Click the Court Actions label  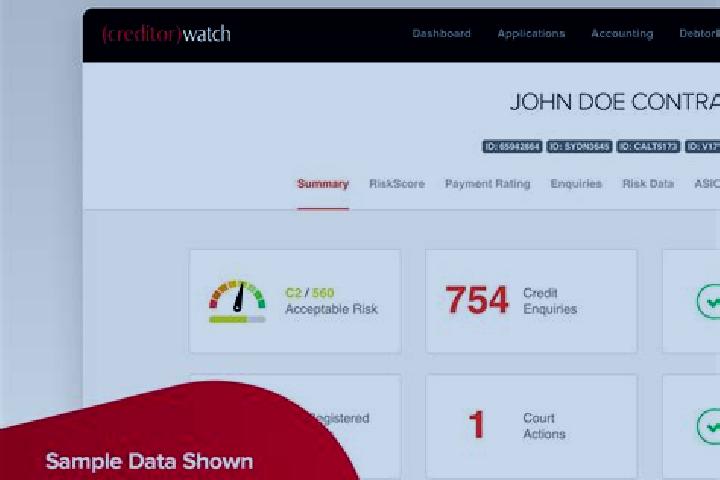[544, 426]
